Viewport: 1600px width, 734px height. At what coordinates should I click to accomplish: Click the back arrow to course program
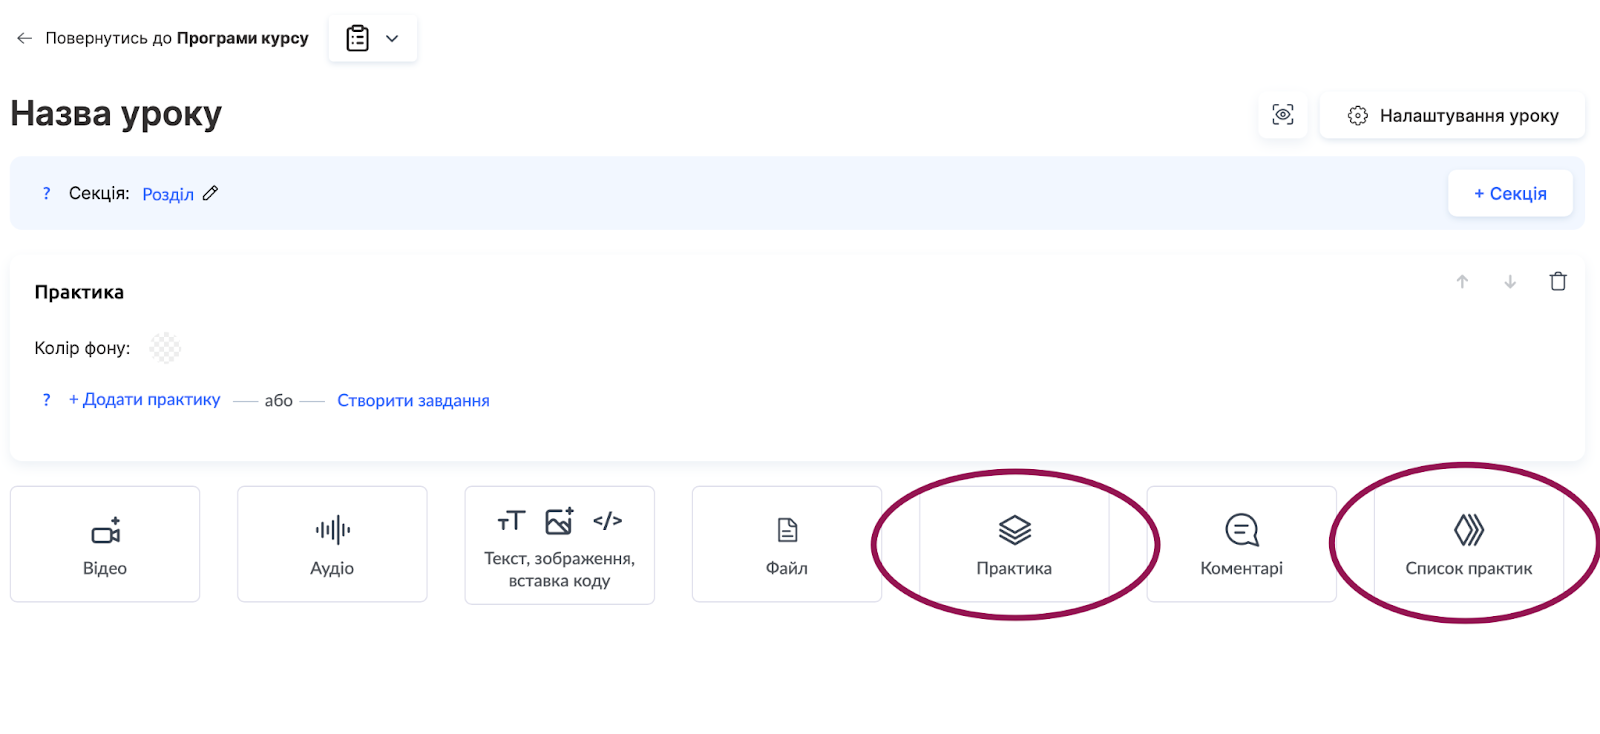tap(25, 38)
